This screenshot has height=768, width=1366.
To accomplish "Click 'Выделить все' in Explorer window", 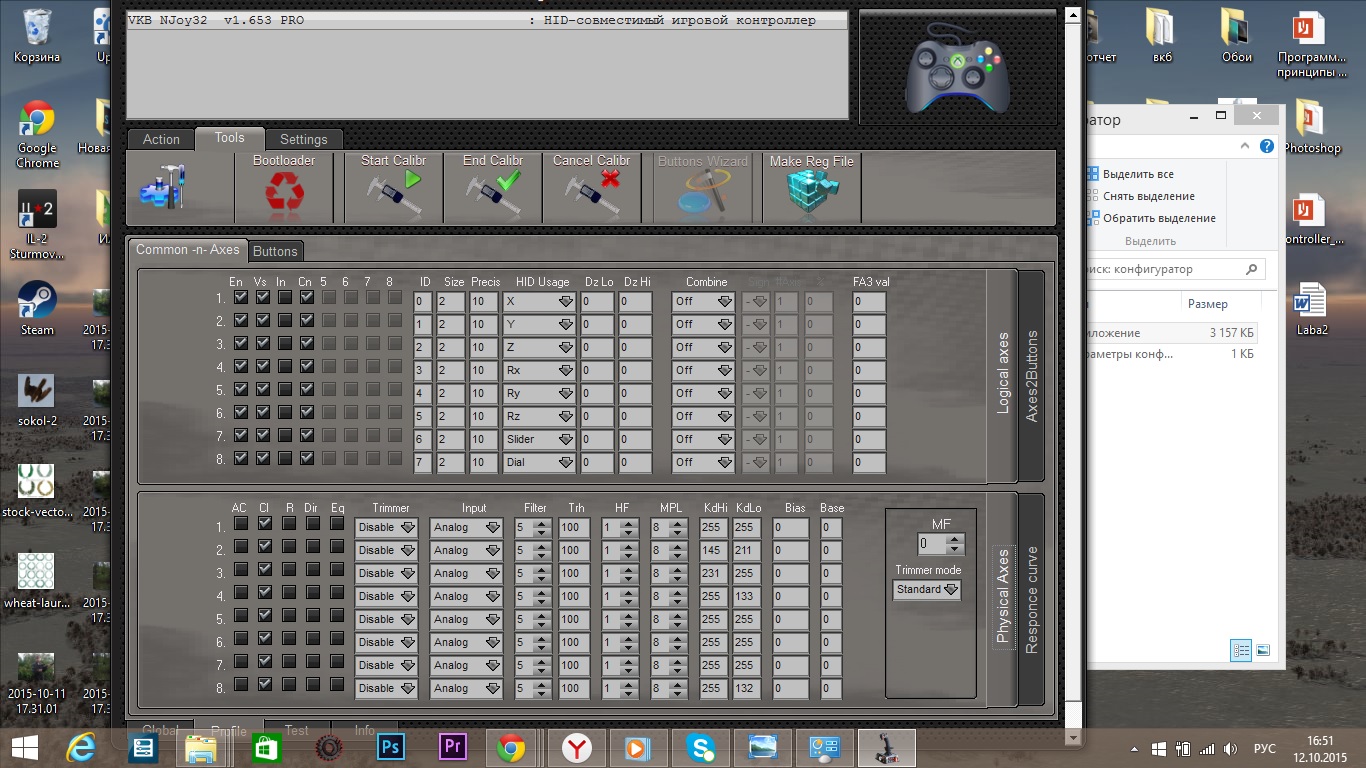I will (x=1137, y=174).
